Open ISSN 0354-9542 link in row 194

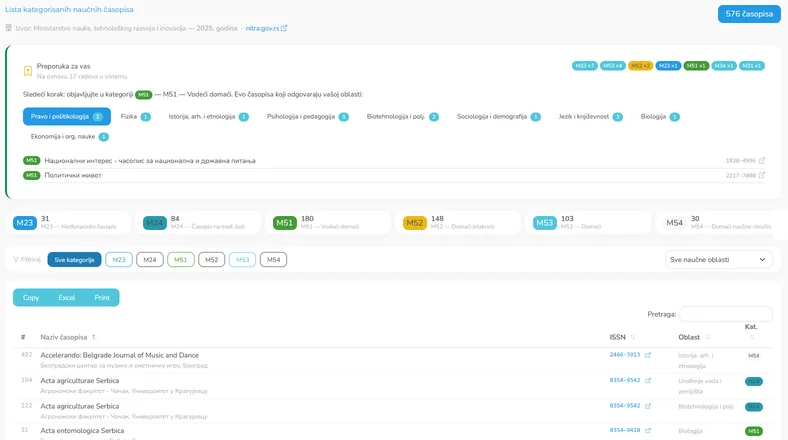625,380
